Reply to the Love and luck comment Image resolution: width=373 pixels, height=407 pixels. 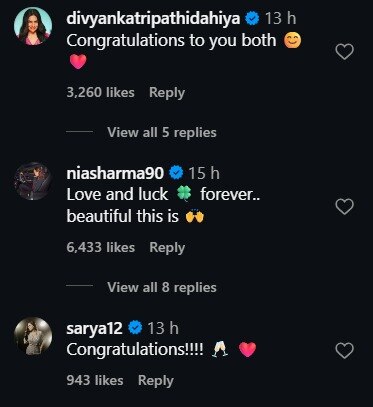coord(167,248)
